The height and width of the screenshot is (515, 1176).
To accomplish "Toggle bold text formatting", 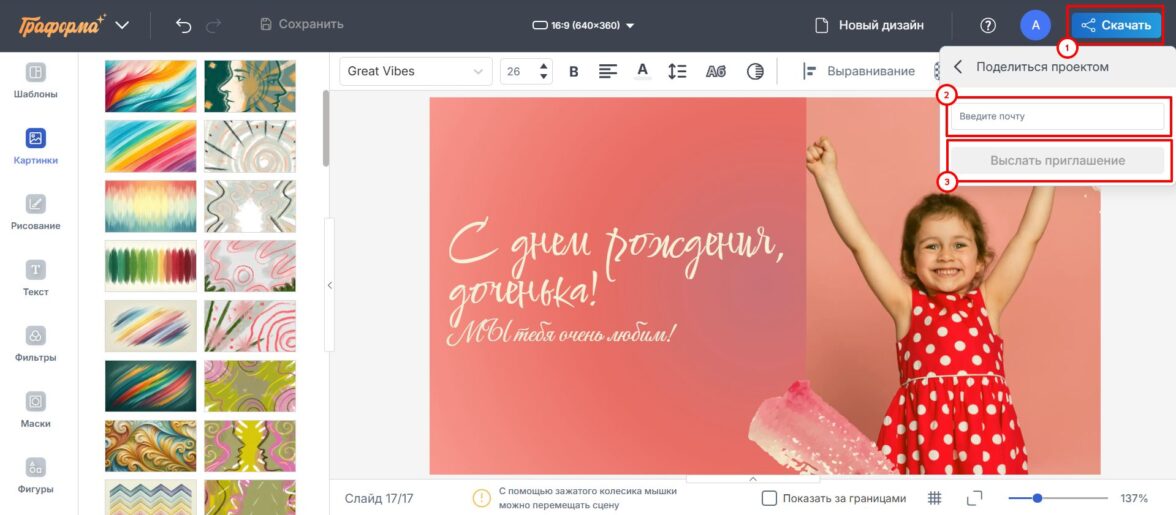I will click(x=574, y=71).
